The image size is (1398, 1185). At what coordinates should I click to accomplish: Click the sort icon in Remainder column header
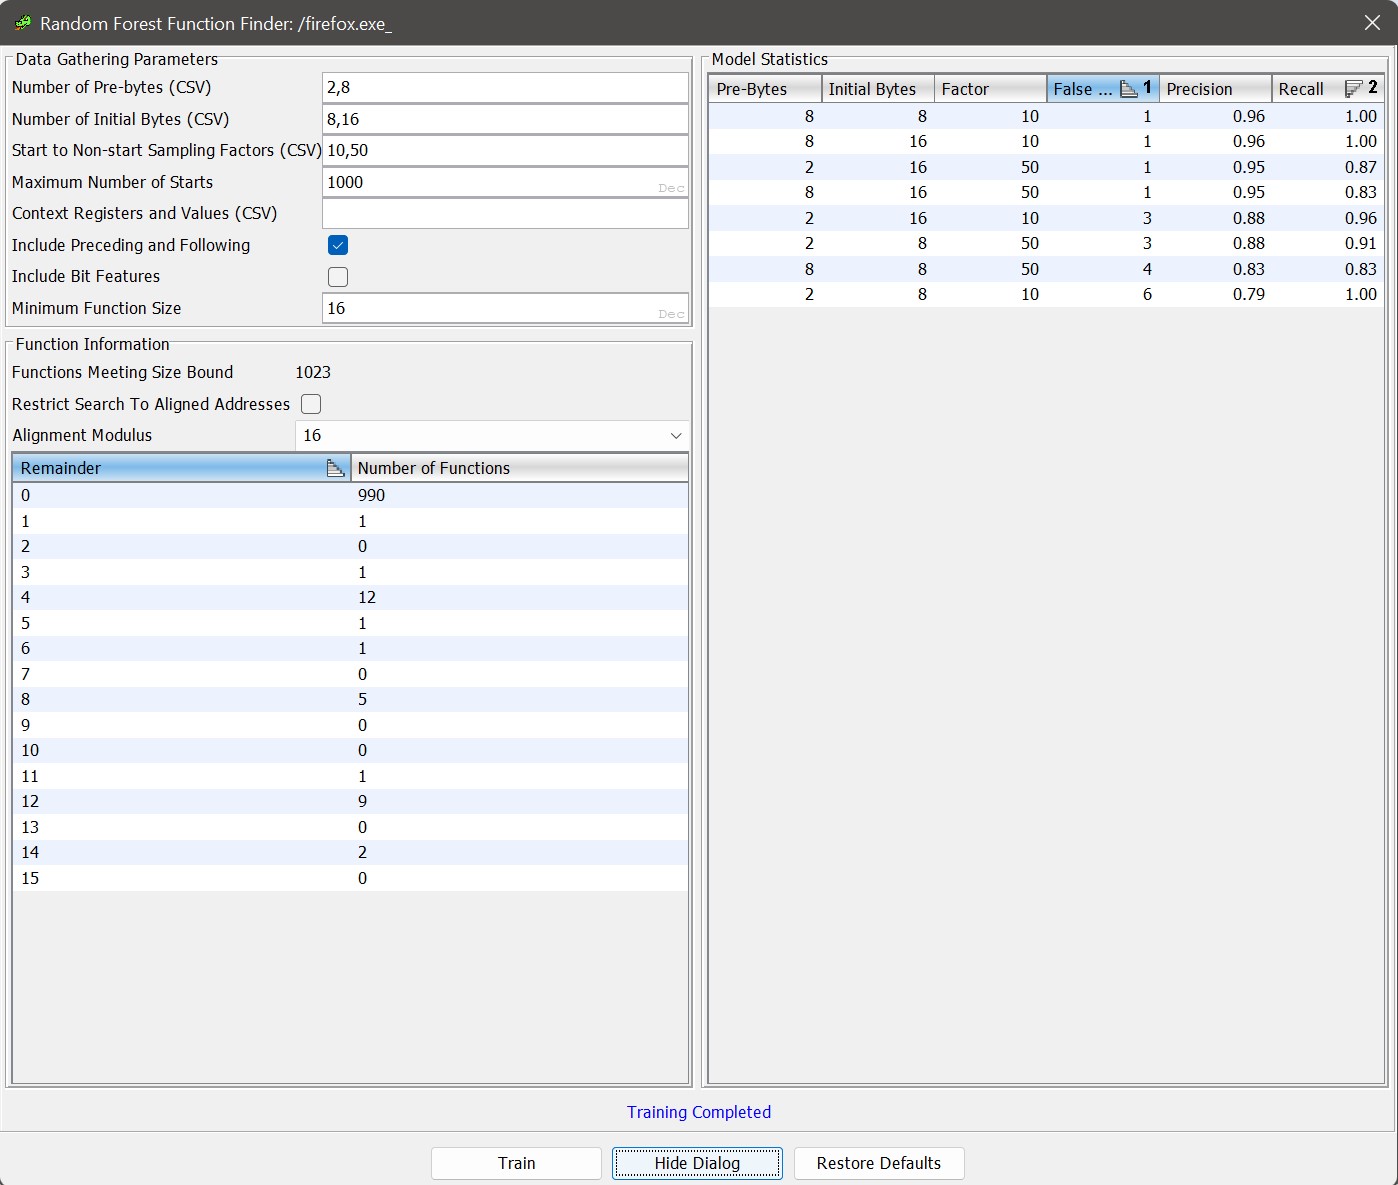[335, 468]
